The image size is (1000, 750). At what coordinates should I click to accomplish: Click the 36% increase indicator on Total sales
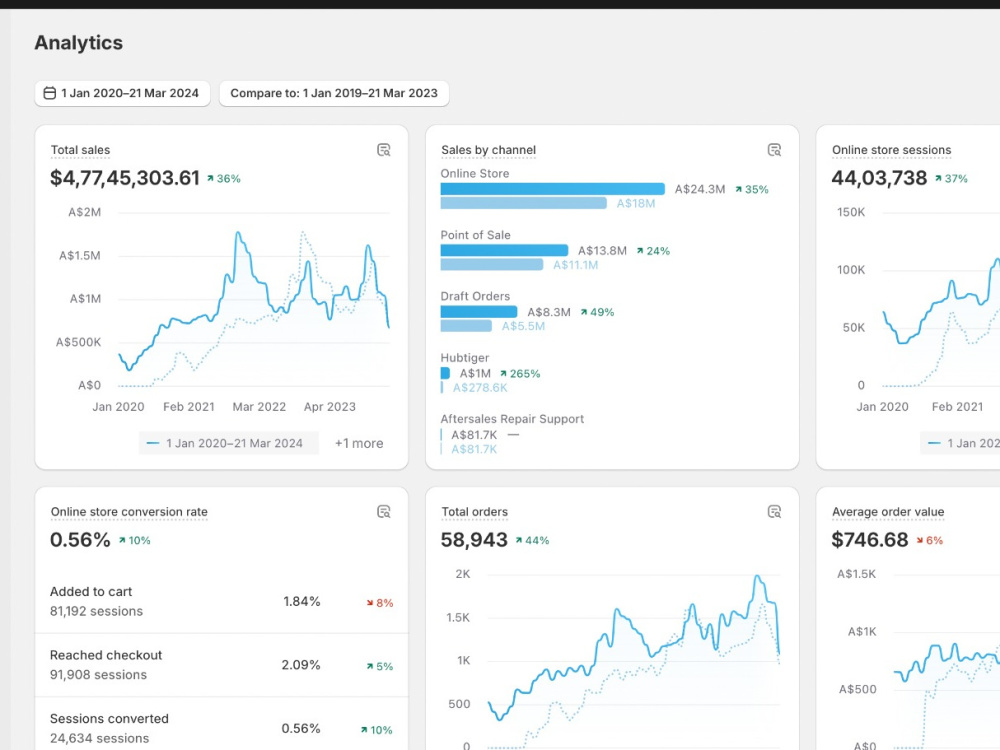[223, 179]
